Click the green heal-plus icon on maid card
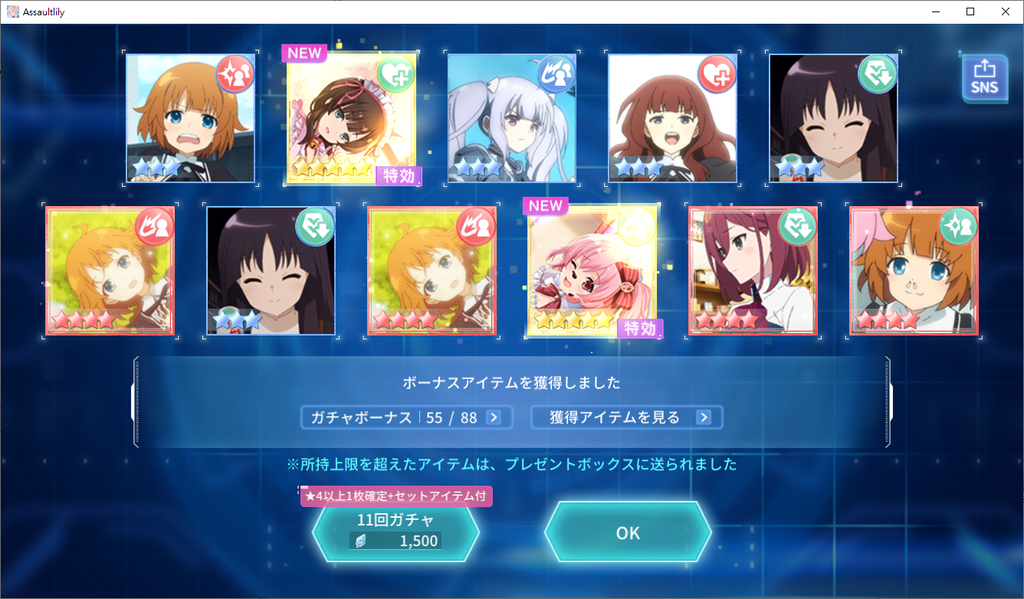The height and width of the screenshot is (599, 1024). (396, 74)
